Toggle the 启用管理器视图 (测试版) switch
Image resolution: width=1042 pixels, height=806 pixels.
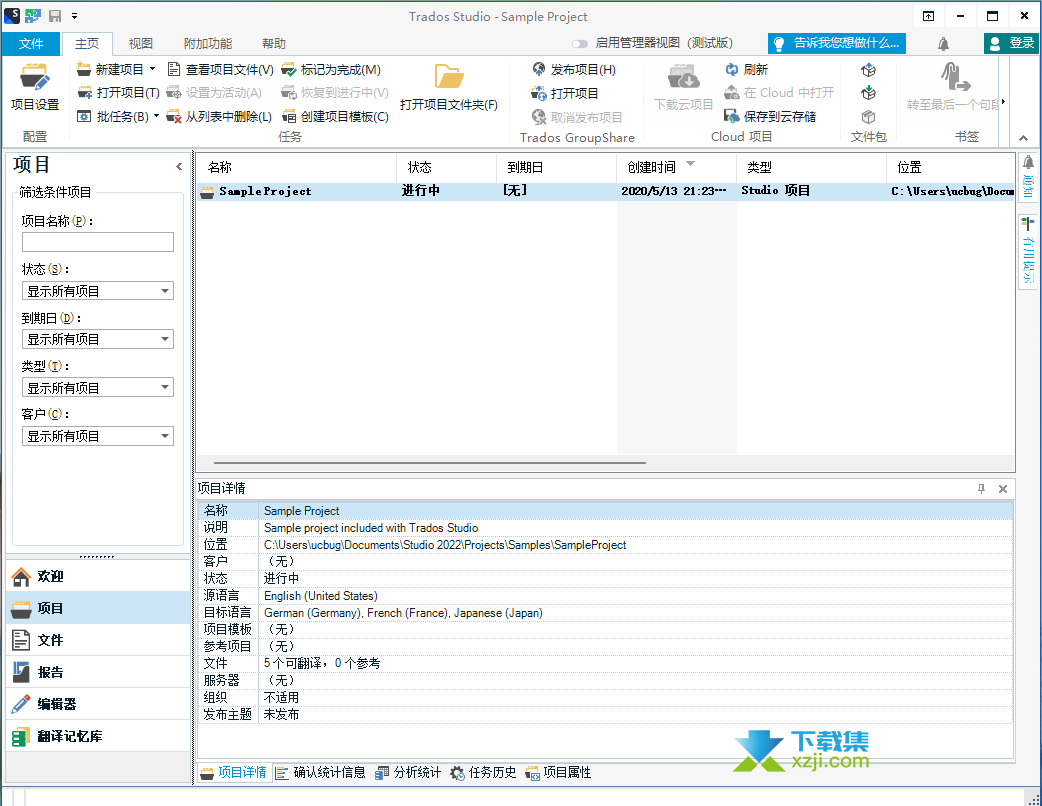[x=580, y=44]
